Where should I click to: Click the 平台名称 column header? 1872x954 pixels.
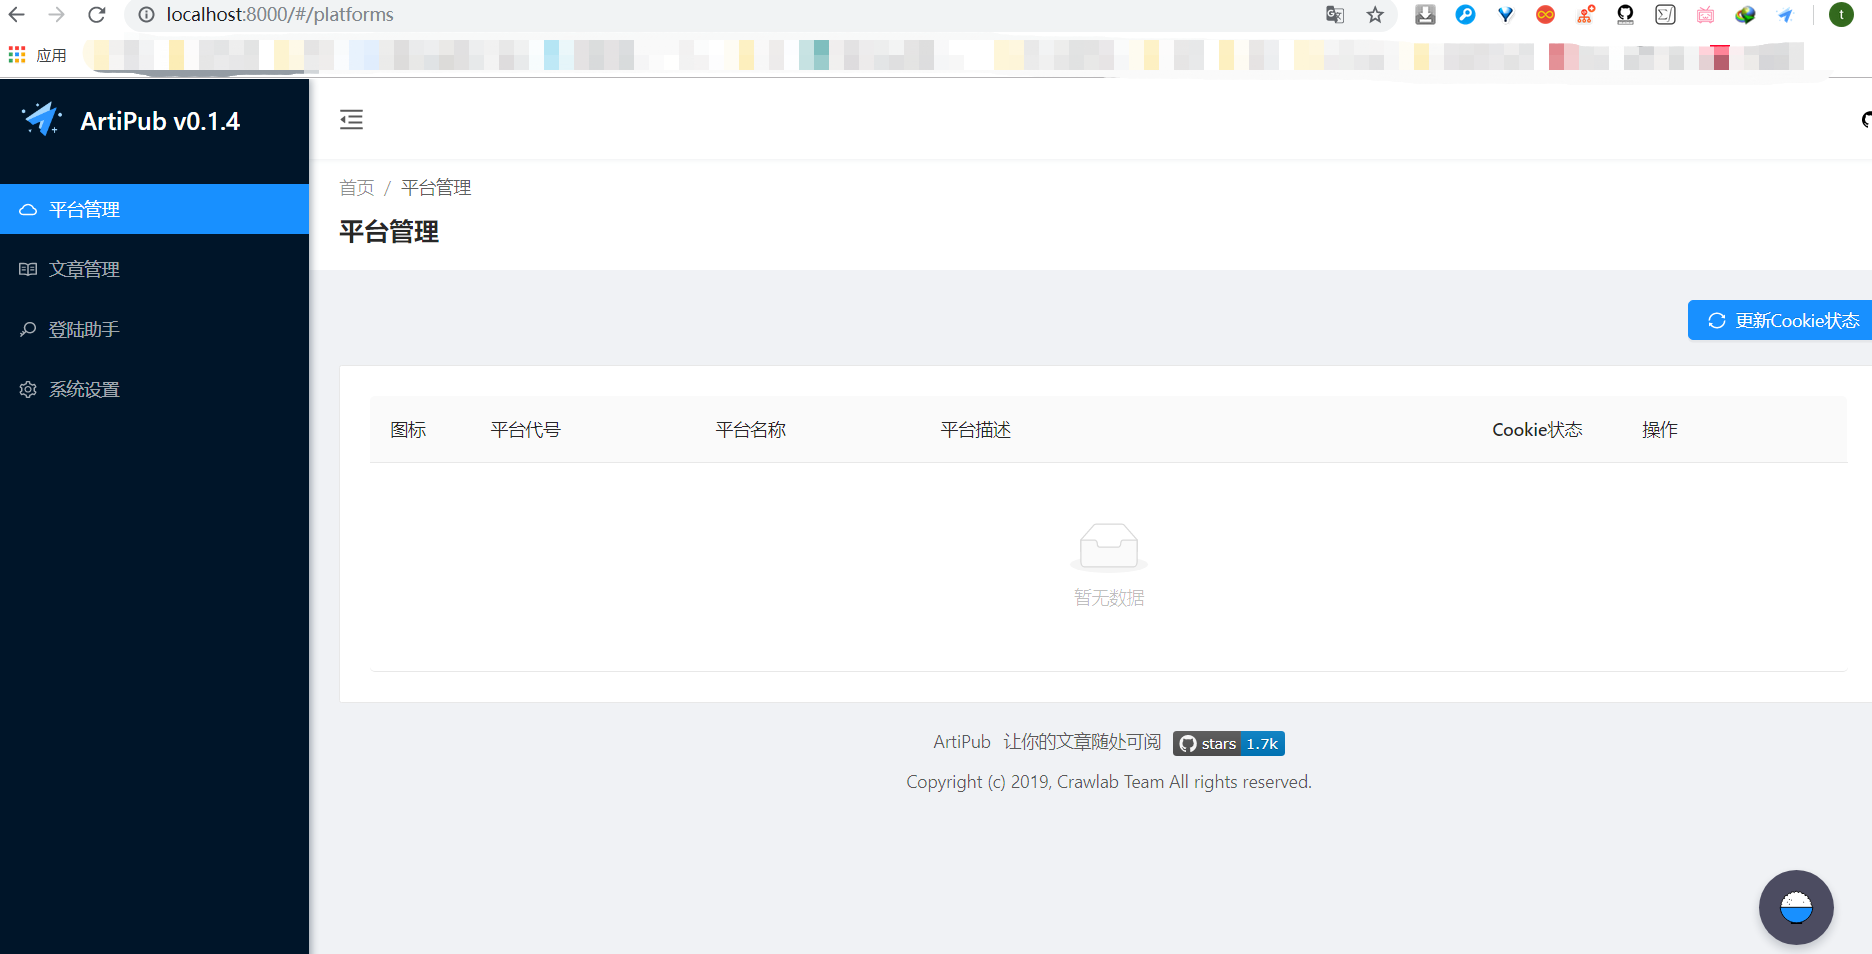pyautogui.click(x=751, y=430)
